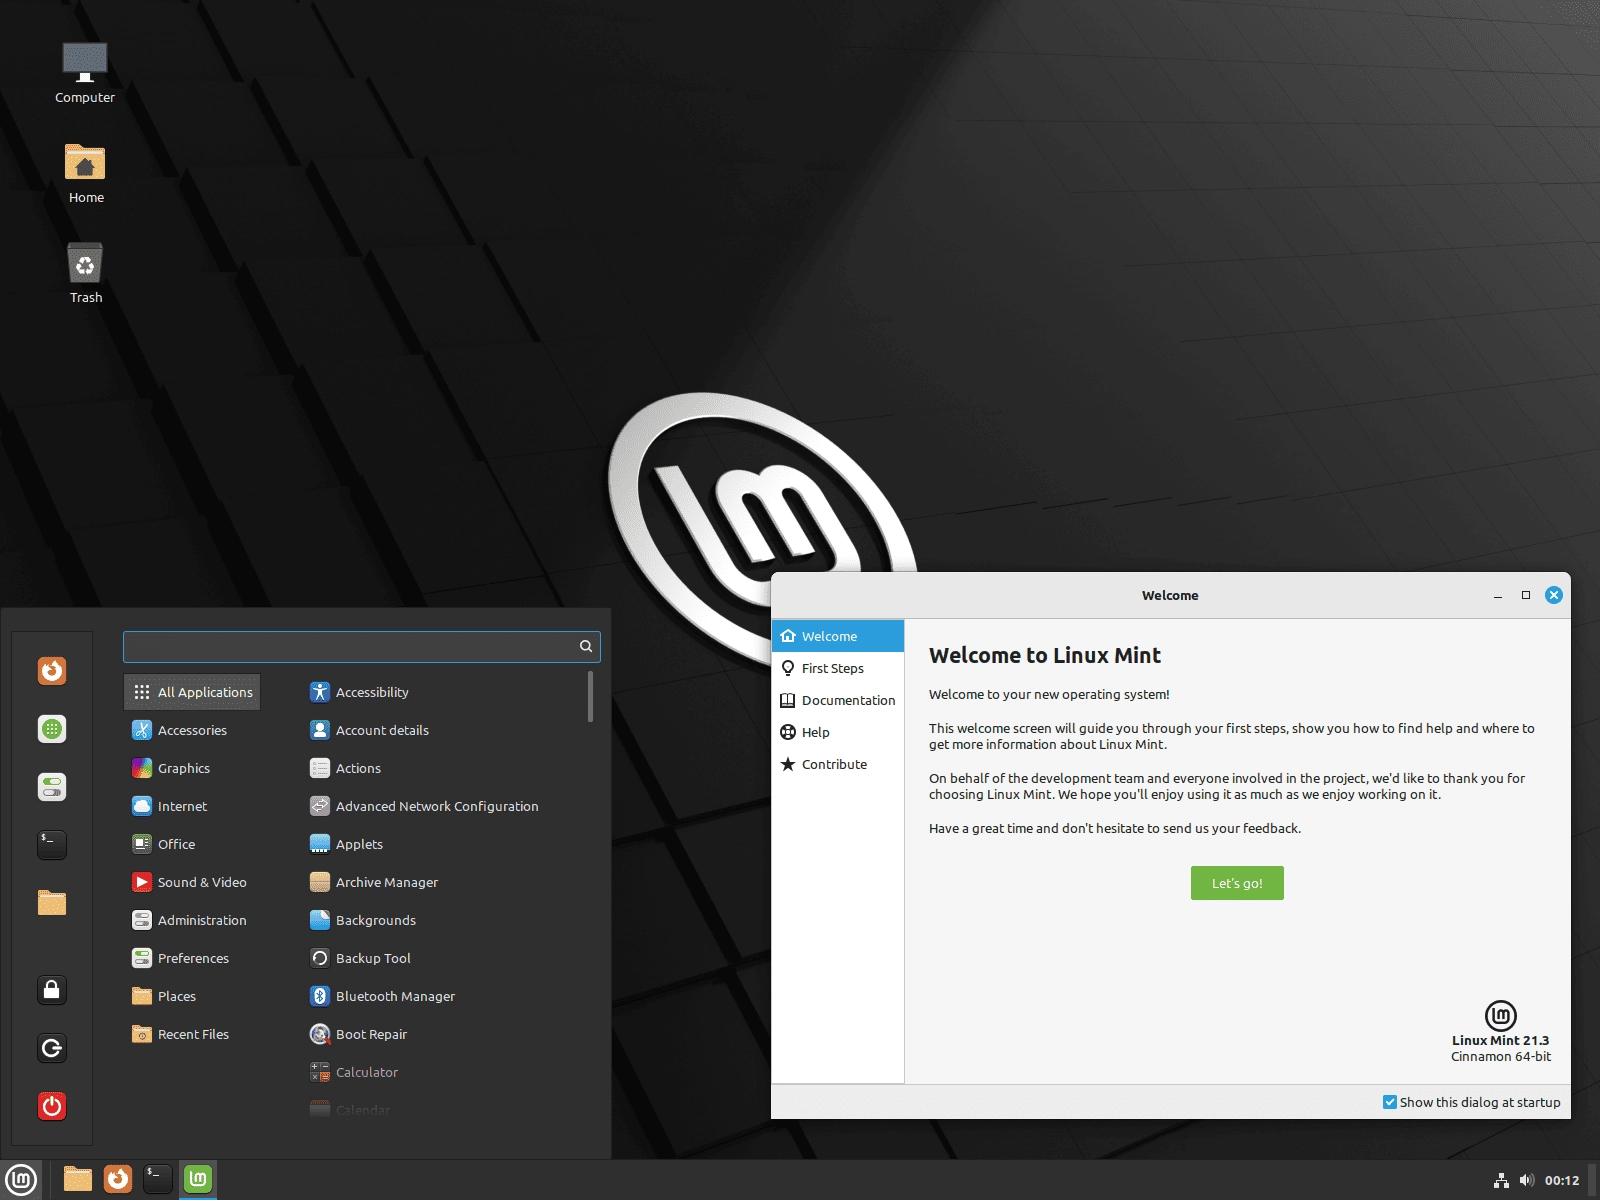Open Help section in Welcome window
1600x1200 pixels.
coord(838,732)
